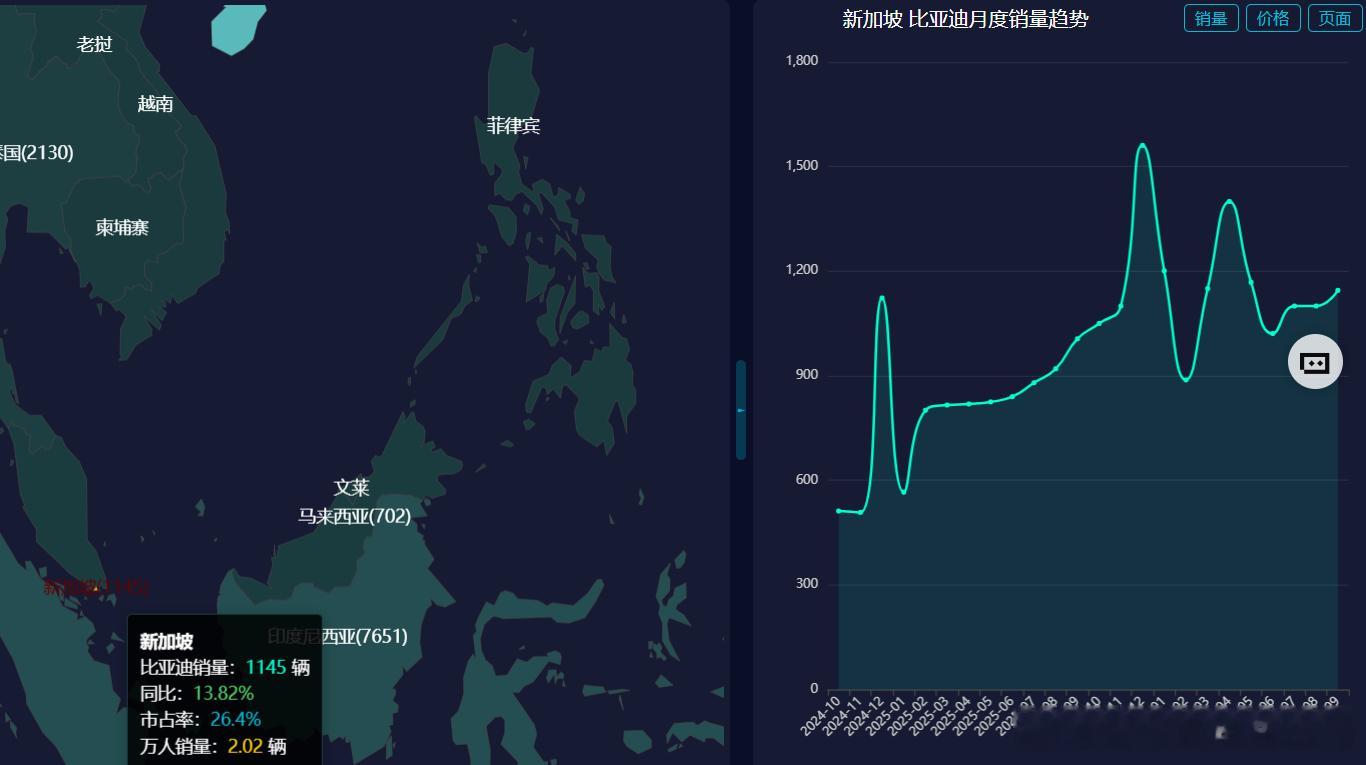Select the 柬埔寨 label on the map
This screenshot has height=765, width=1366.
tap(122, 227)
